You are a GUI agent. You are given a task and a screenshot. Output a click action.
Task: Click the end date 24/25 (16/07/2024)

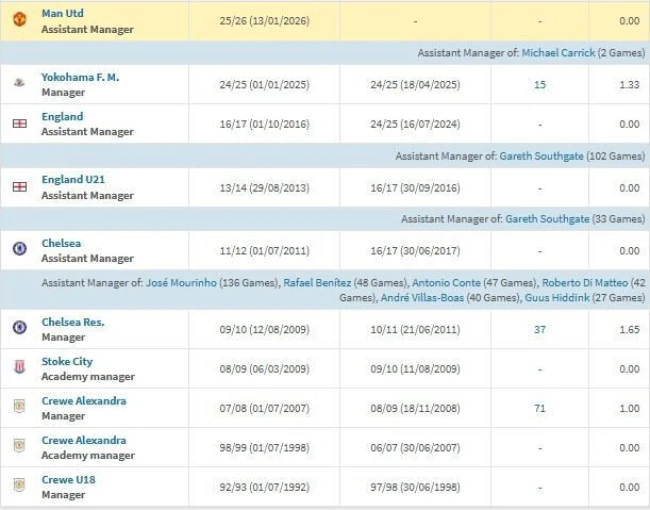415,124
